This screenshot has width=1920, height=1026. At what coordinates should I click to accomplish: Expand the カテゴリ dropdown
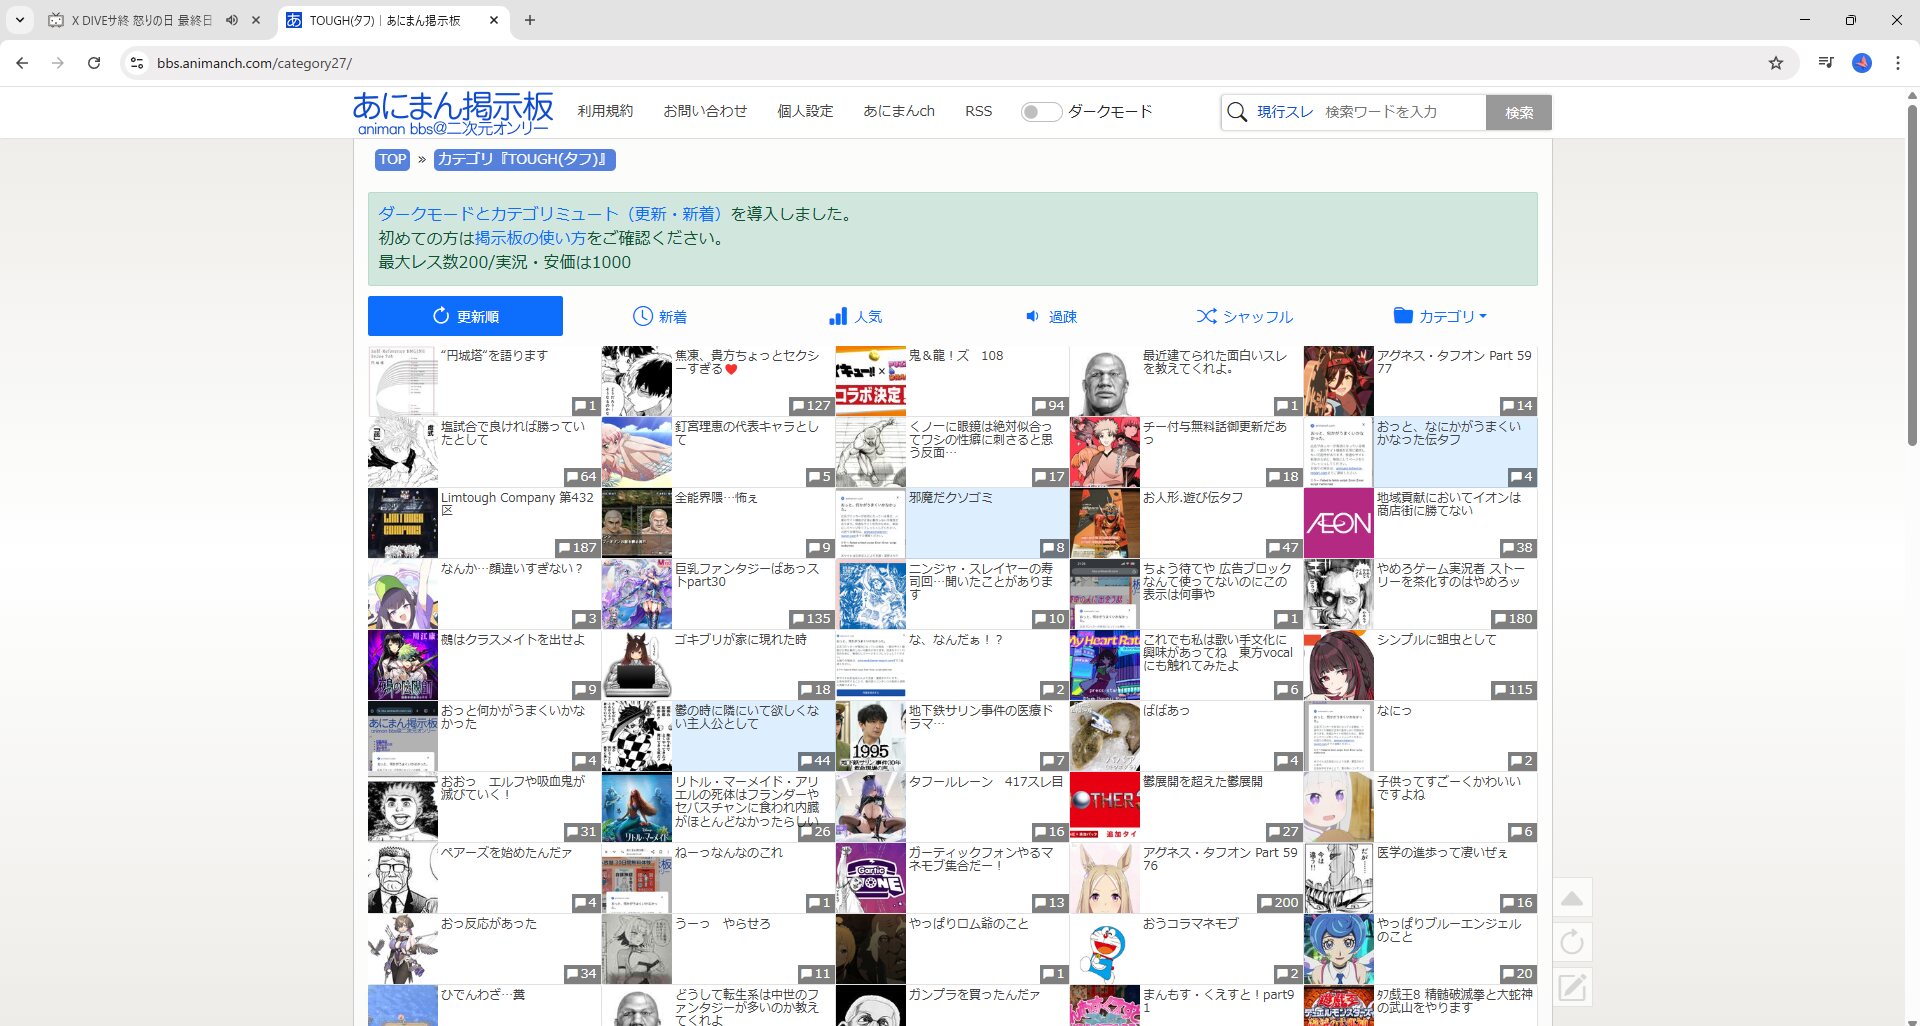tap(1440, 316)
